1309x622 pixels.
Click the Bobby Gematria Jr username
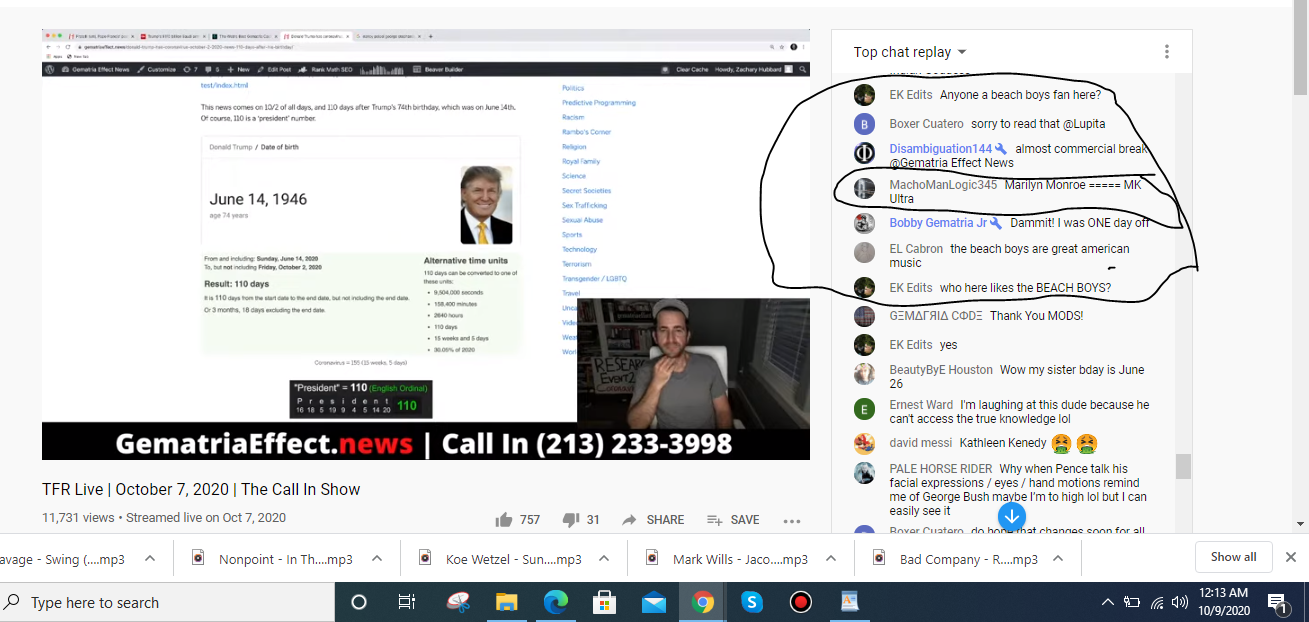938,223
